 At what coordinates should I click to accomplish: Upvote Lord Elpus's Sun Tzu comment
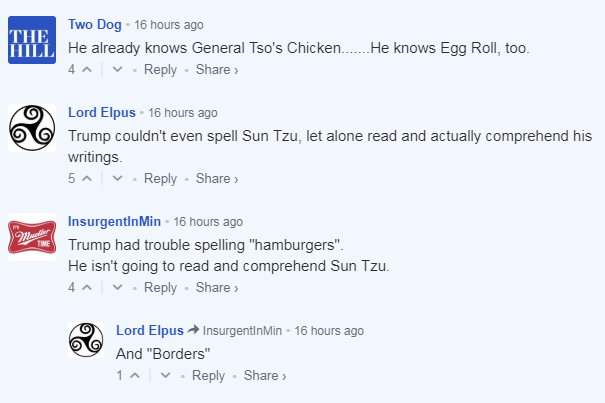[86, 179]
